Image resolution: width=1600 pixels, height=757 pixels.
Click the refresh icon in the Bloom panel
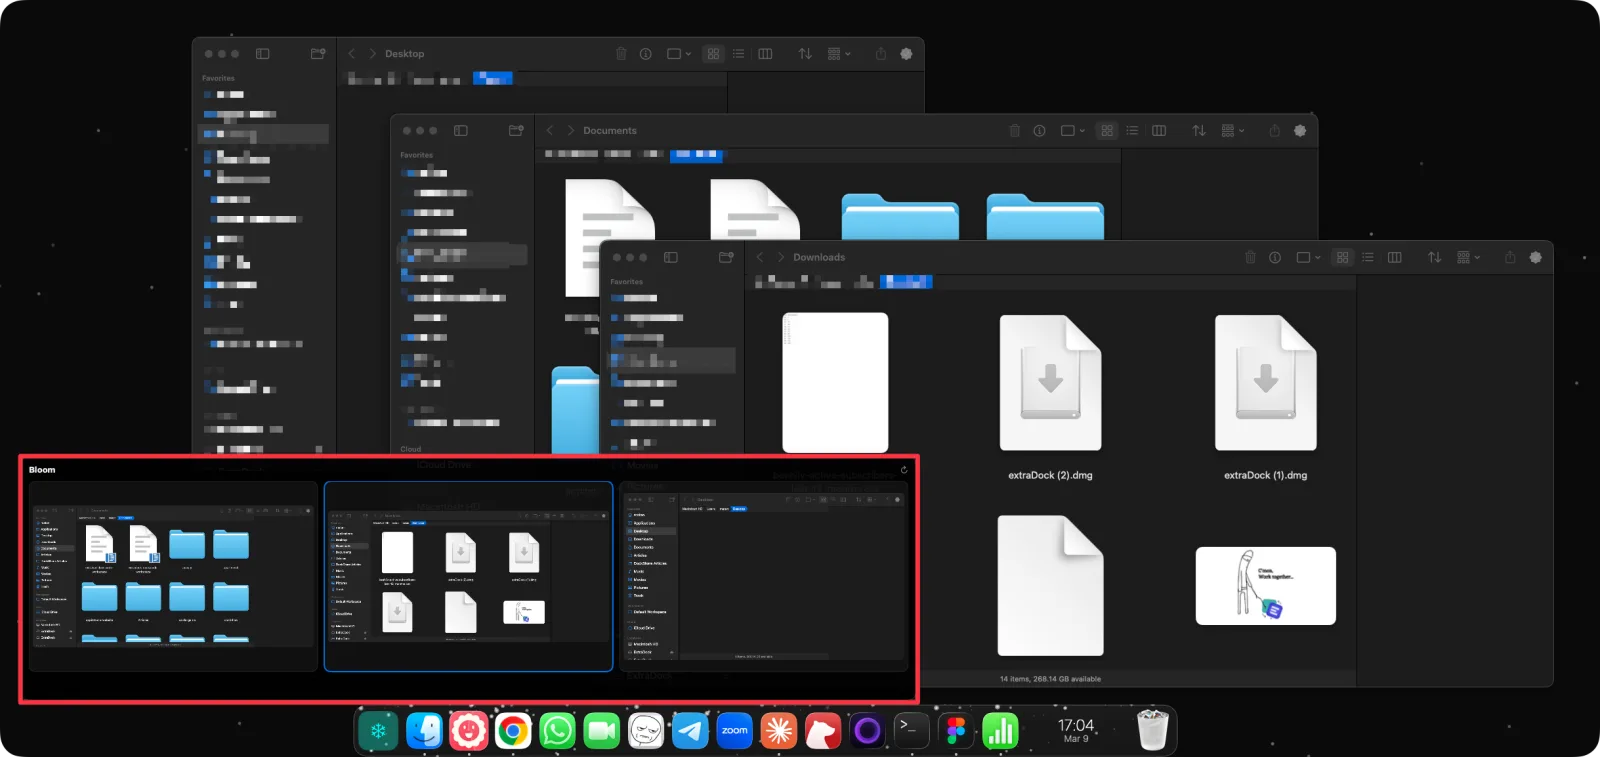904,470
